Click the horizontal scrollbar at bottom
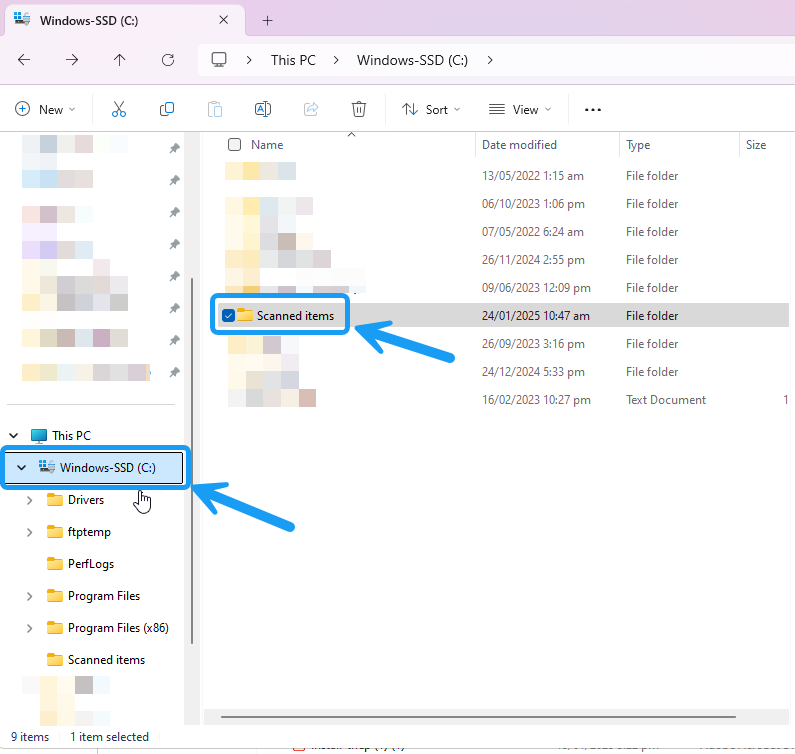 478,716
